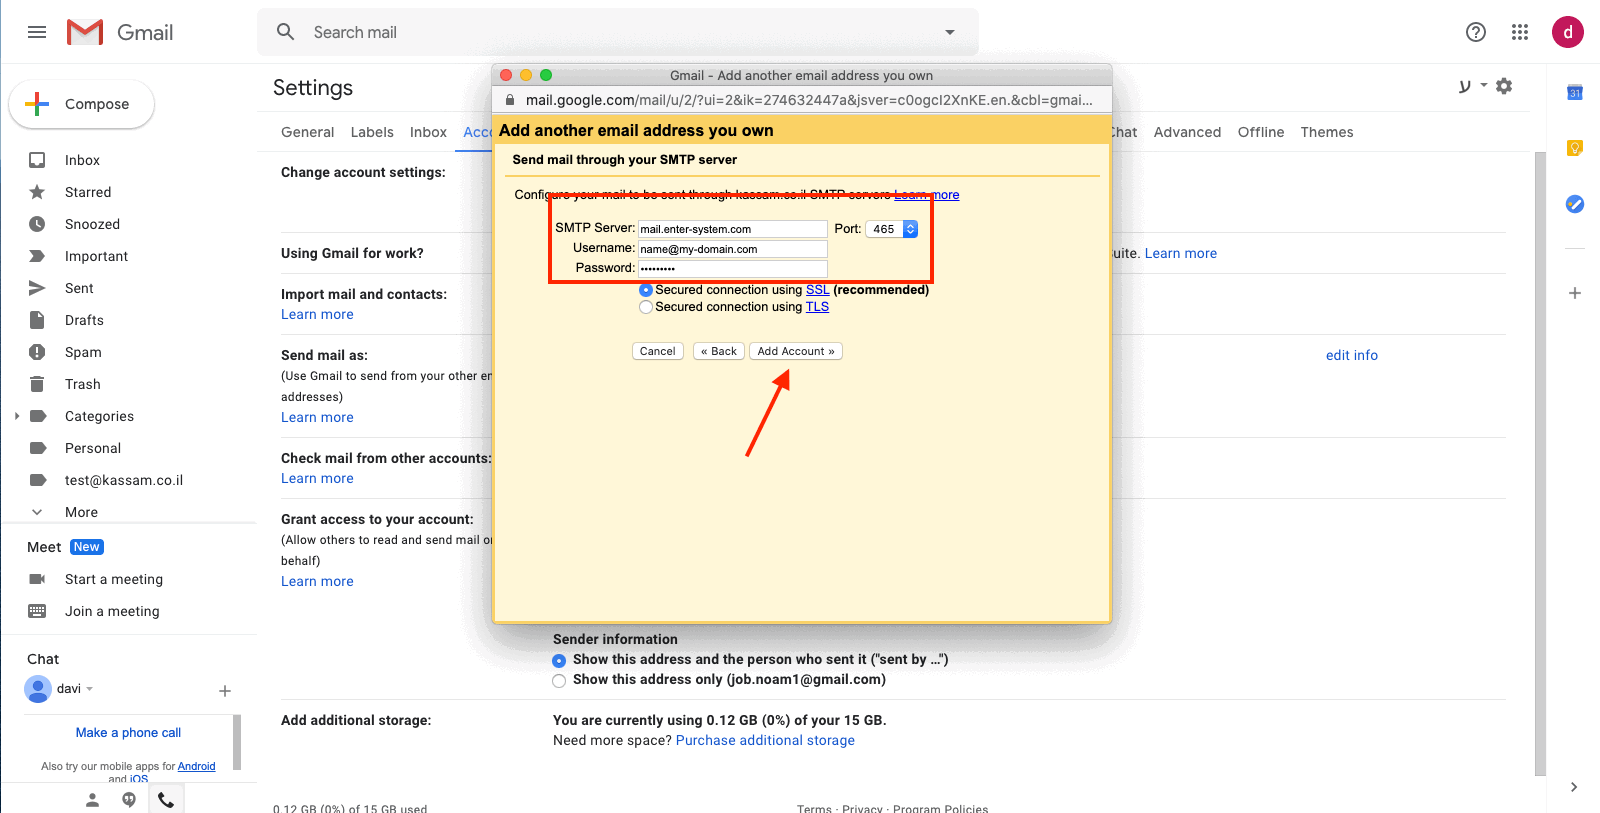Open Google Keep side panel icon

1575,148
